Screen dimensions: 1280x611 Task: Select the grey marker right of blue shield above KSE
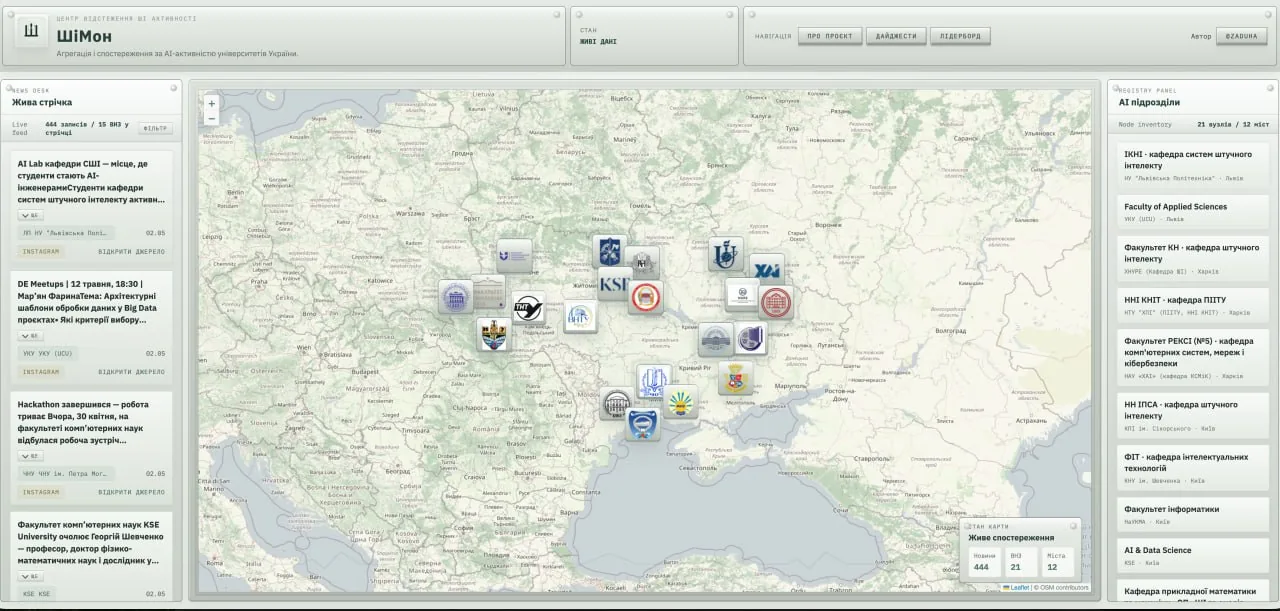click(642, 263)
